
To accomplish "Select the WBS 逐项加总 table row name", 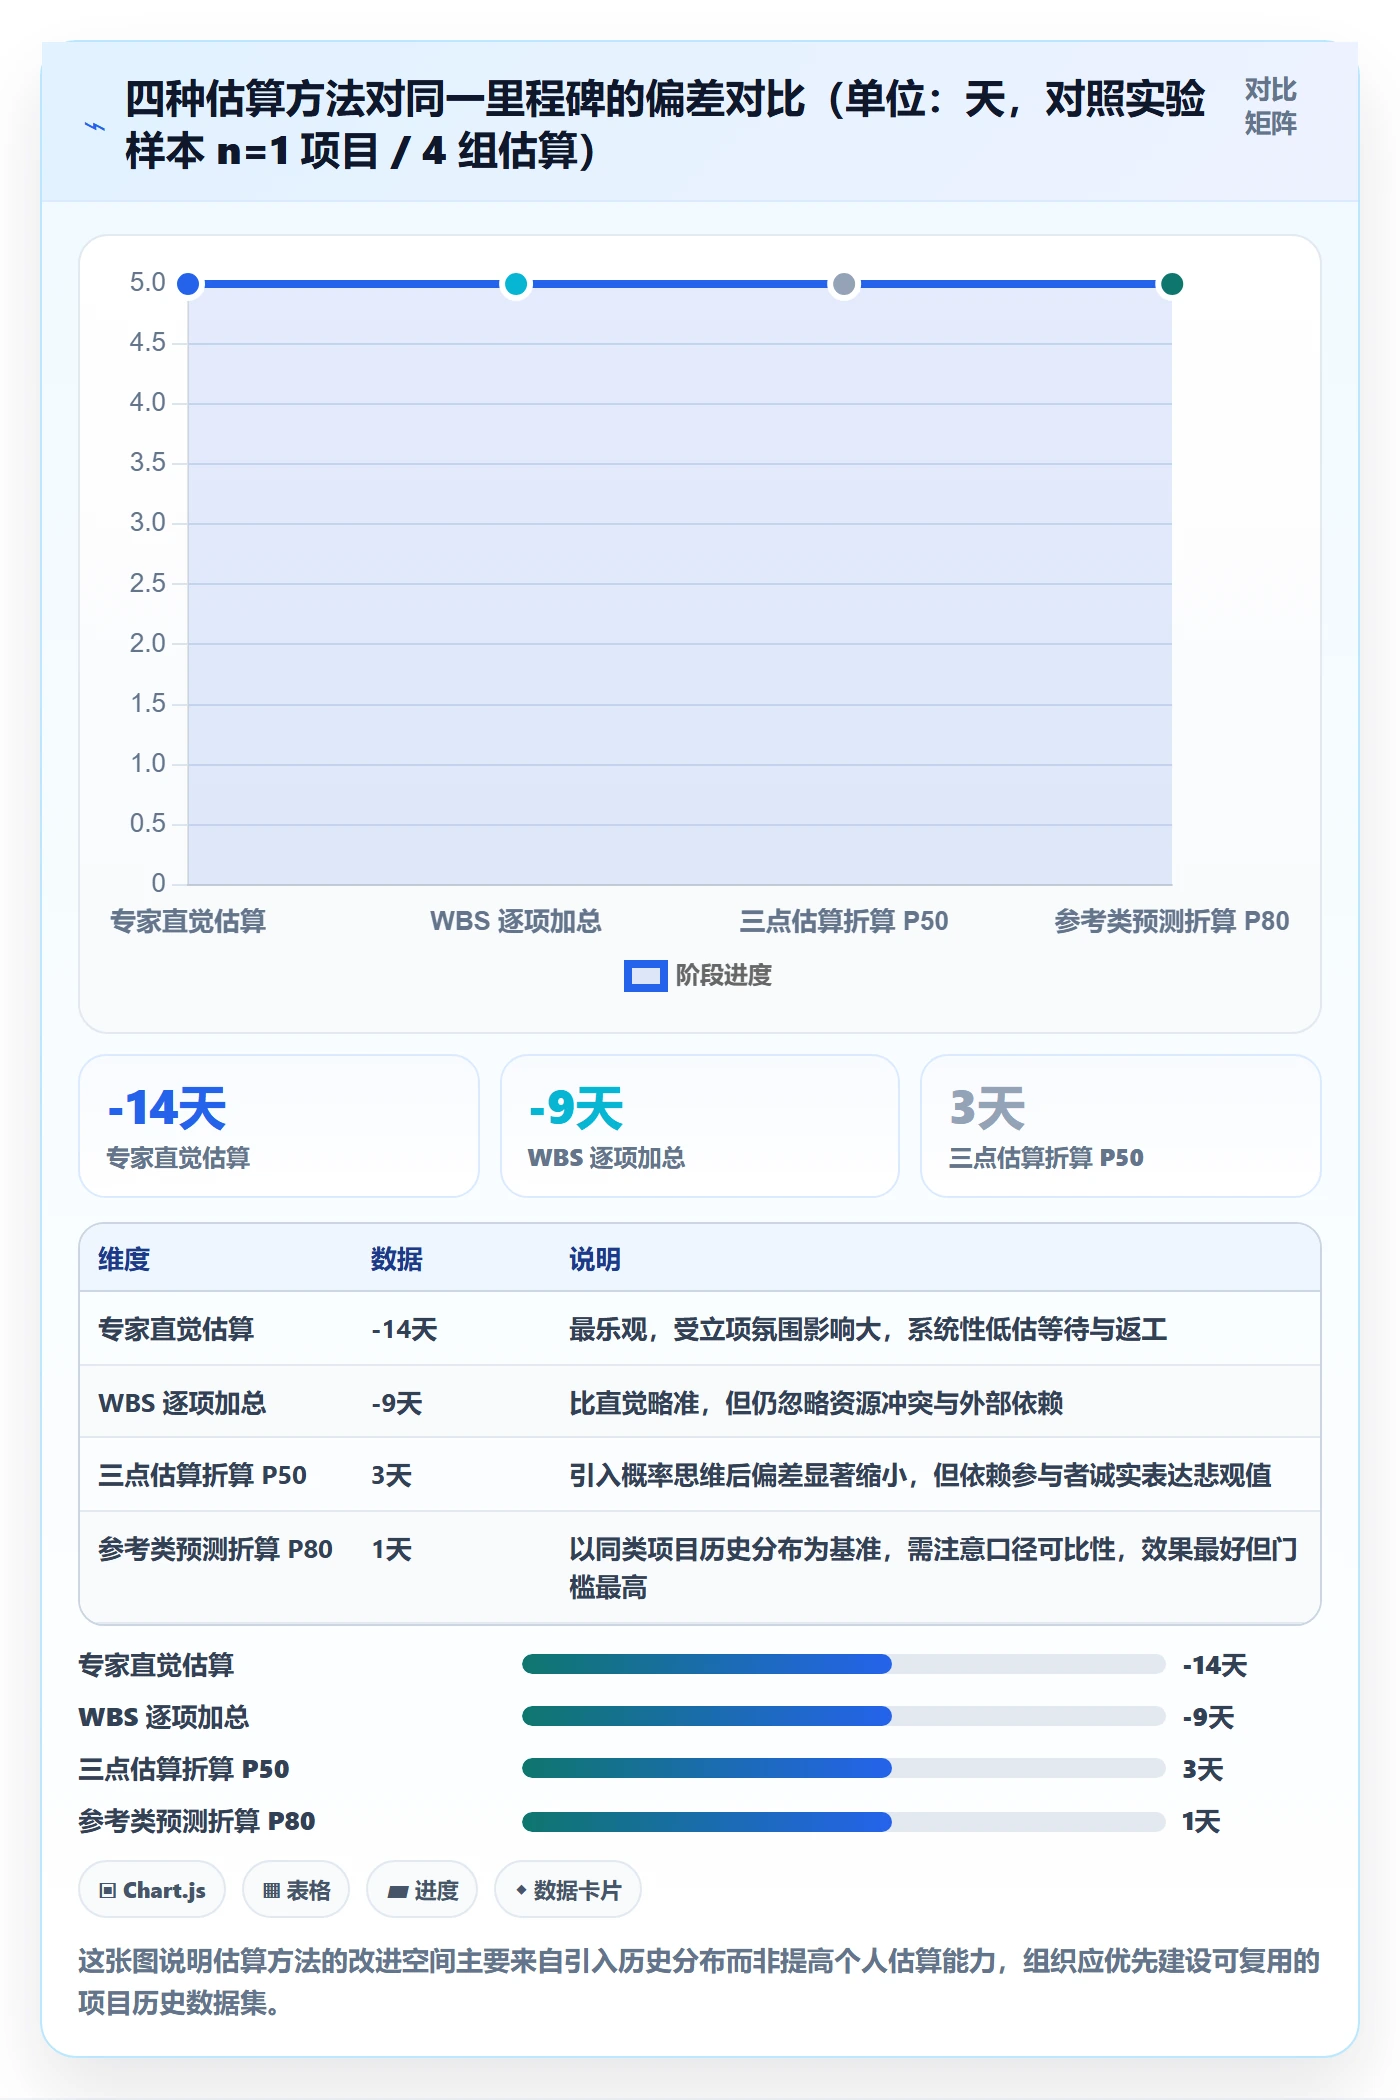I will pyautogui.click(x=182, y=1403).
